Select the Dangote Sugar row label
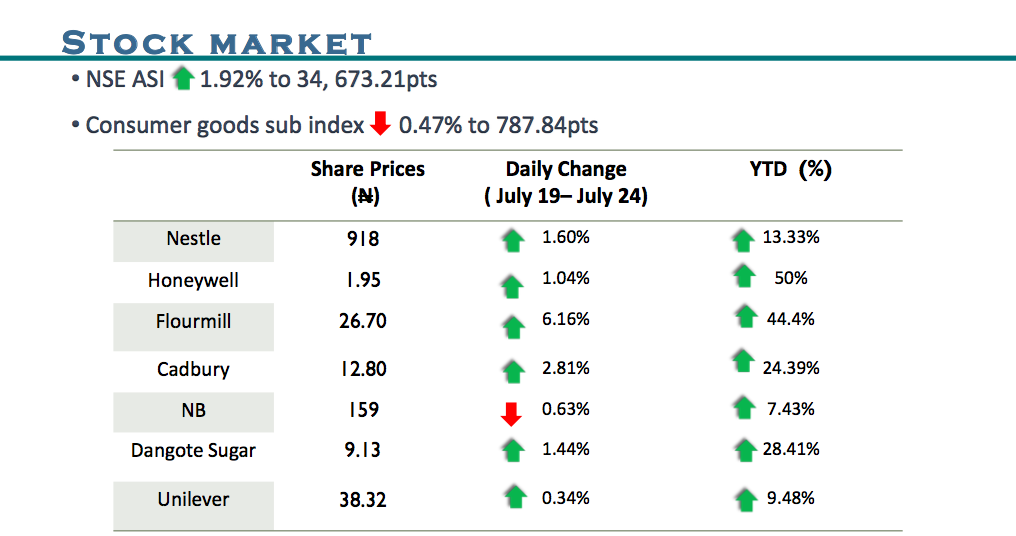Image resolution: width=1016 pixels, height=536 pixels. [x=193, y=450]
